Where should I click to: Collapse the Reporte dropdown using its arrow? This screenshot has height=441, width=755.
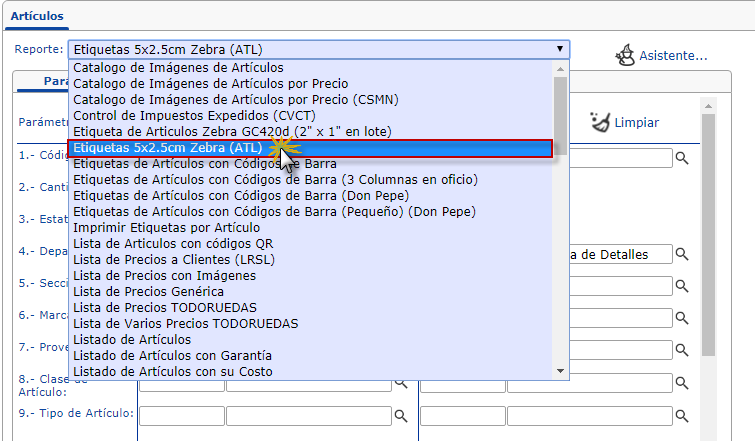click(560, 48)
